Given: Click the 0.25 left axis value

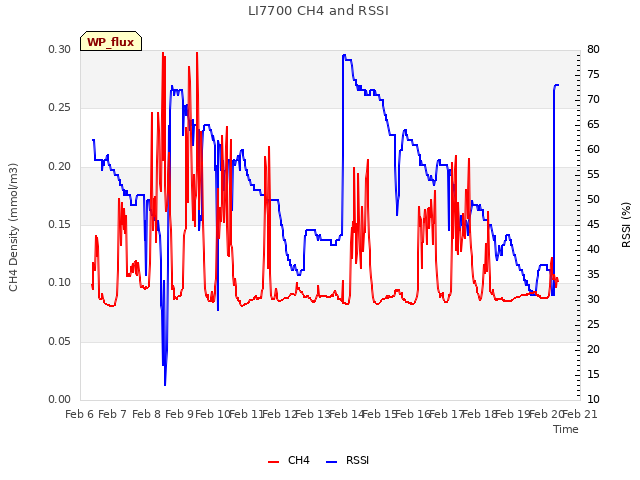Looking at the screenshot, I should click(x=60, y=108).
